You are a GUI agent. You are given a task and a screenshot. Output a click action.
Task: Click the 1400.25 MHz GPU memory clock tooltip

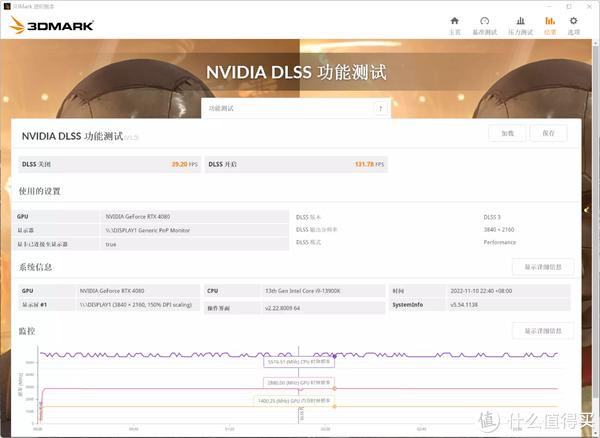click(294, 401)
